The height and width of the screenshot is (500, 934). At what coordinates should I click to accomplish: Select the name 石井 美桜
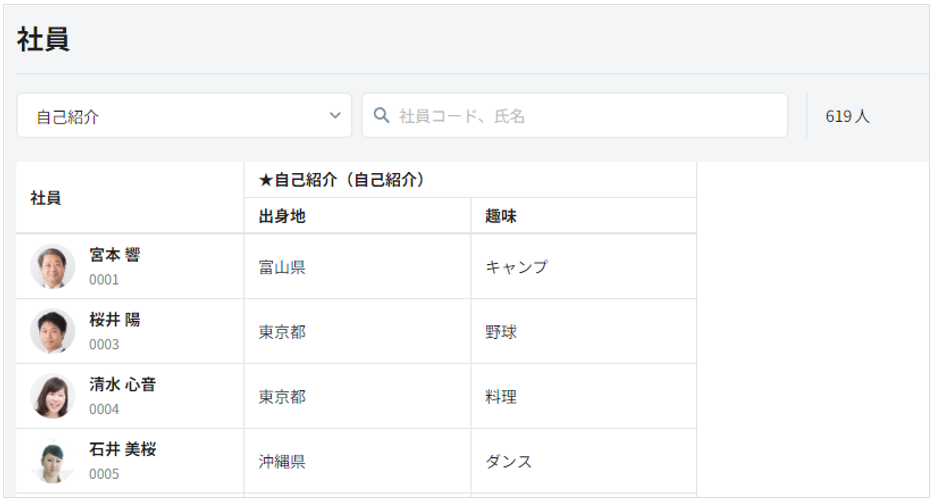pyautogui.click(x=122, y=450)
